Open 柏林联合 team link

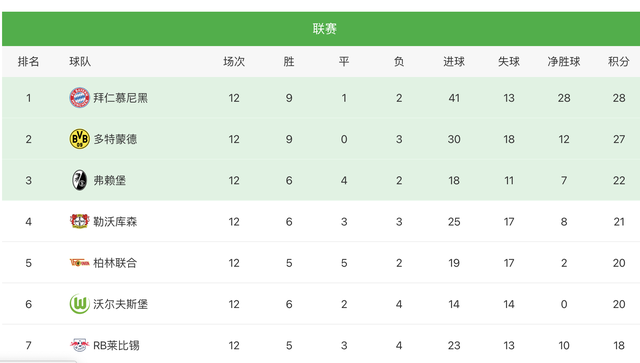[115, 263]
